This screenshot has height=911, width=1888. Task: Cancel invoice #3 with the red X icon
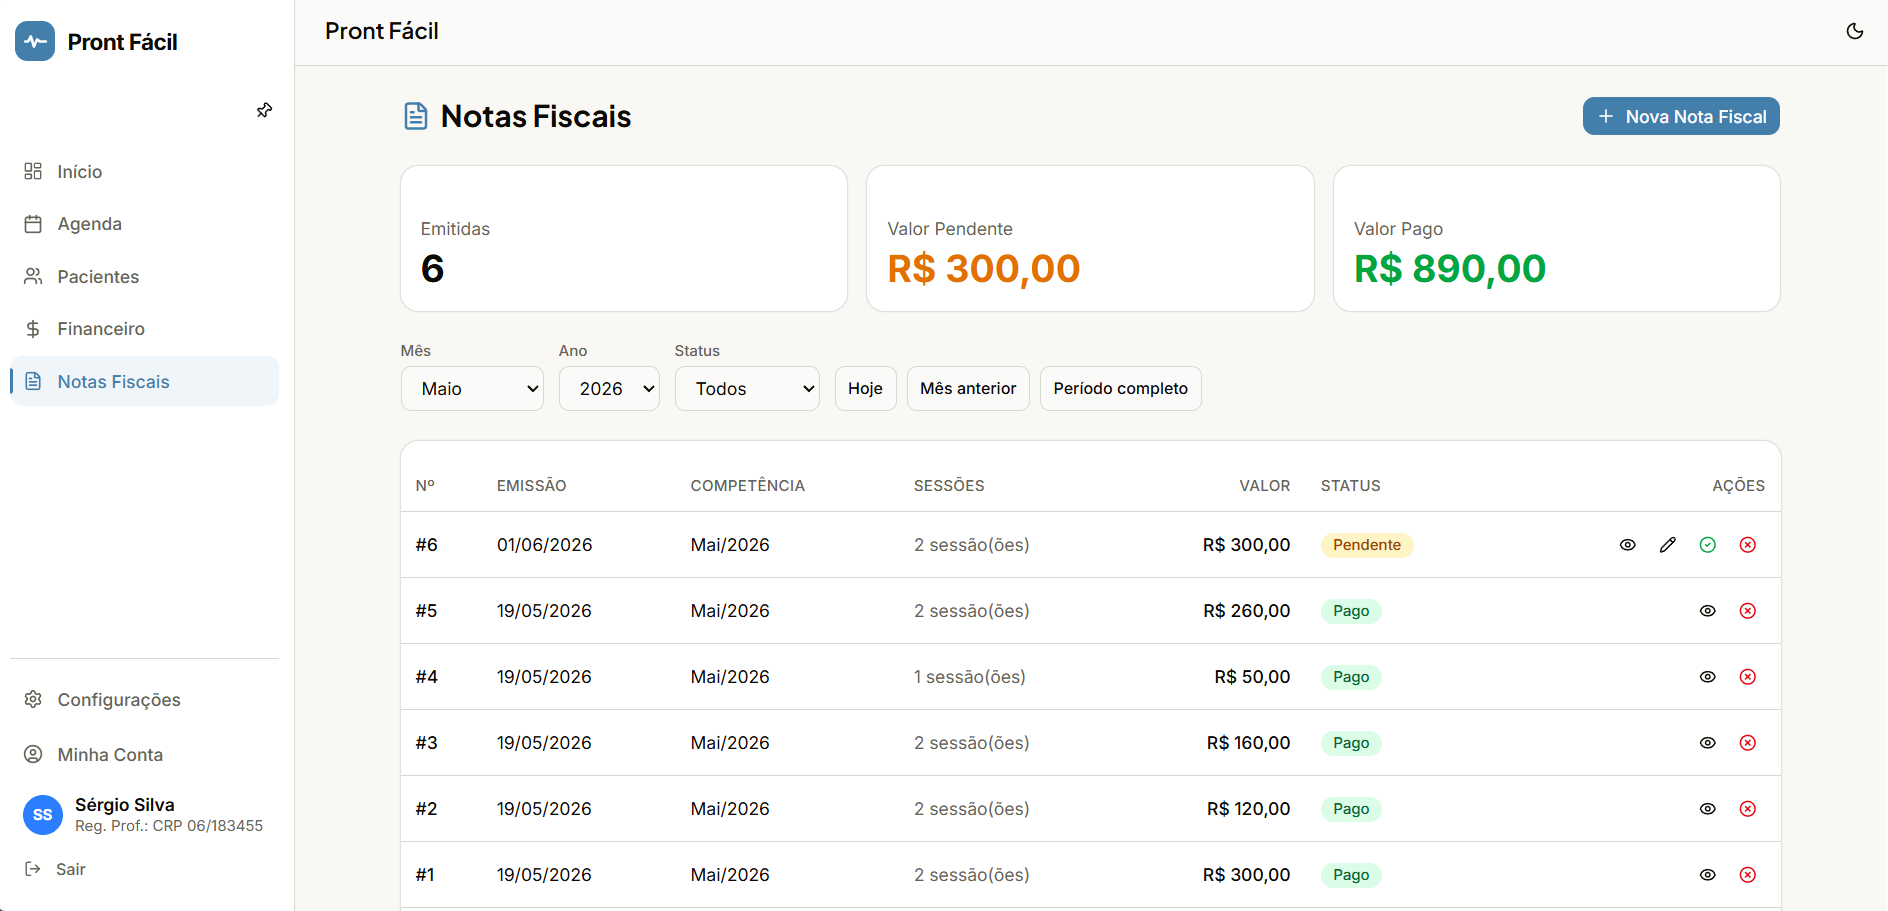(1748, 743)
